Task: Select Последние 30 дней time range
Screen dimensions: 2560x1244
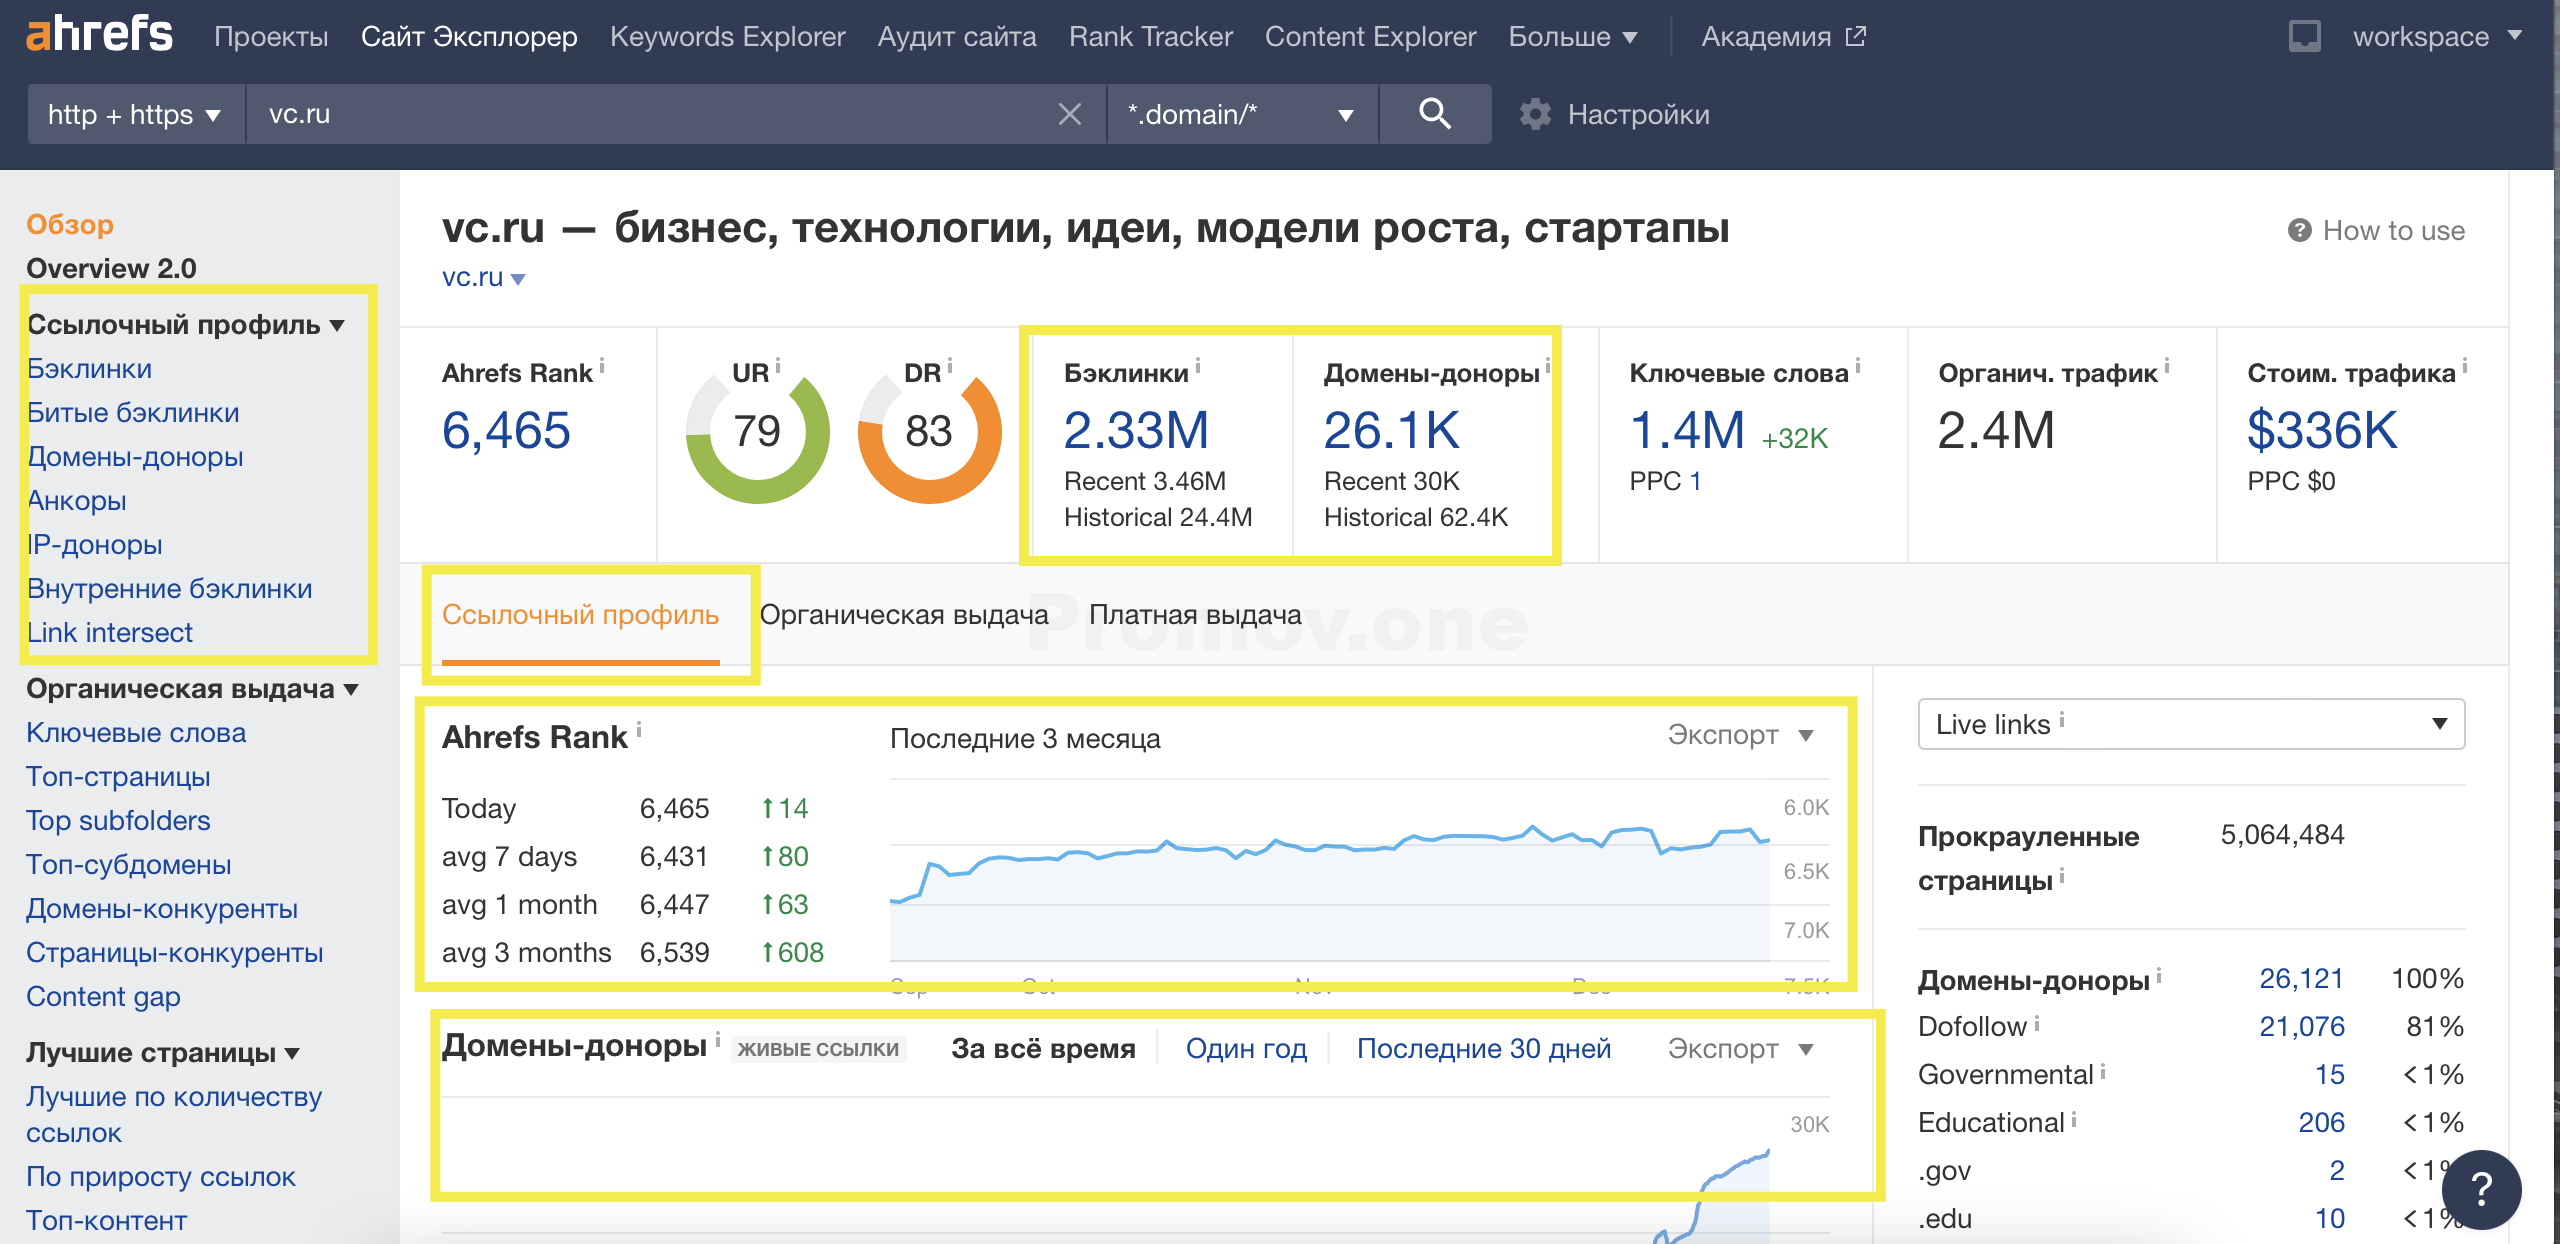Action: point(1483,1048)
